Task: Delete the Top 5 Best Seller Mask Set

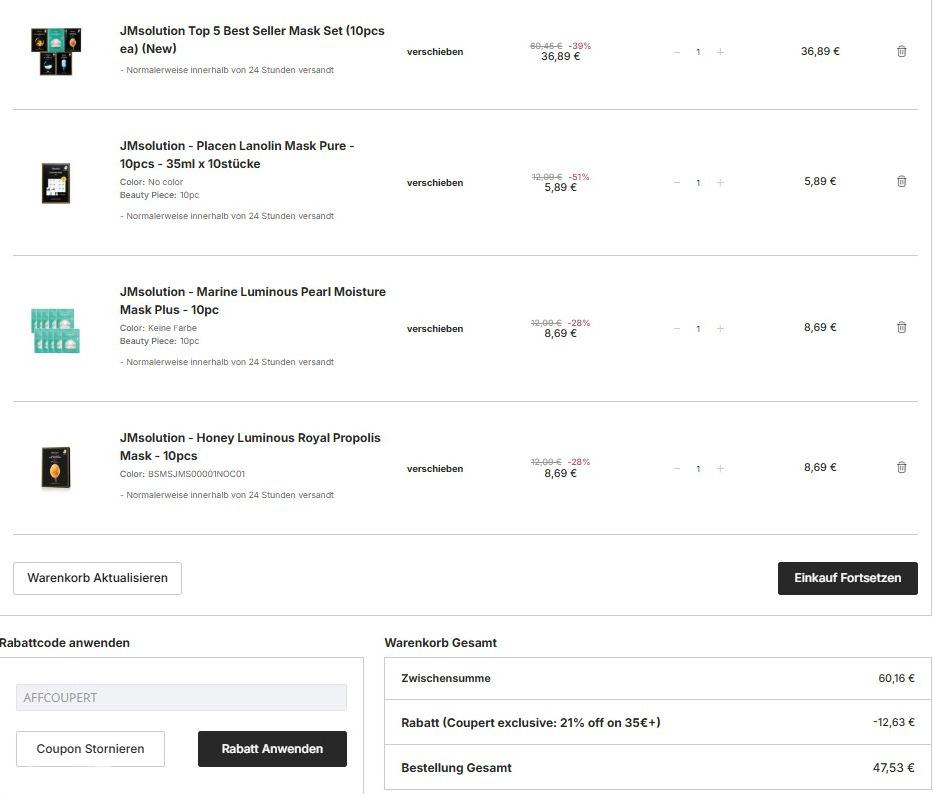Action: [x=901, y=51]
